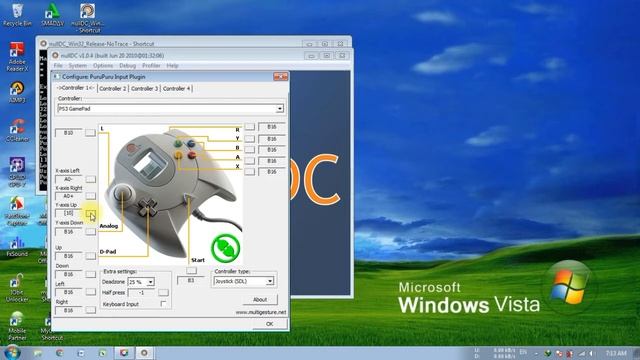The height and width of the screenshot is (360, 640).
Task: Click the taskbar clock showing 7:13 AM
Action: click(x=616, y=353)
